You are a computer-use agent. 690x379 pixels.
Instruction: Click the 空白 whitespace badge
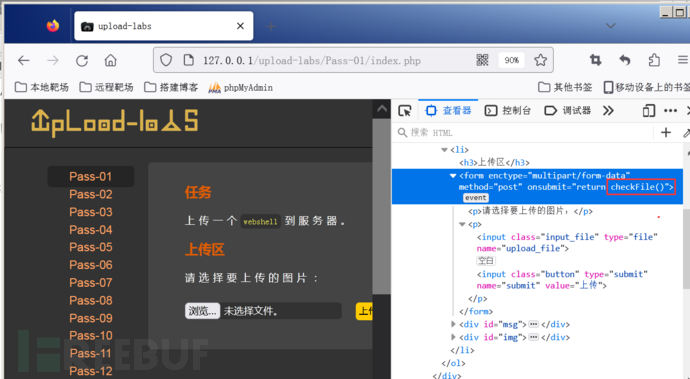(486, 261)
